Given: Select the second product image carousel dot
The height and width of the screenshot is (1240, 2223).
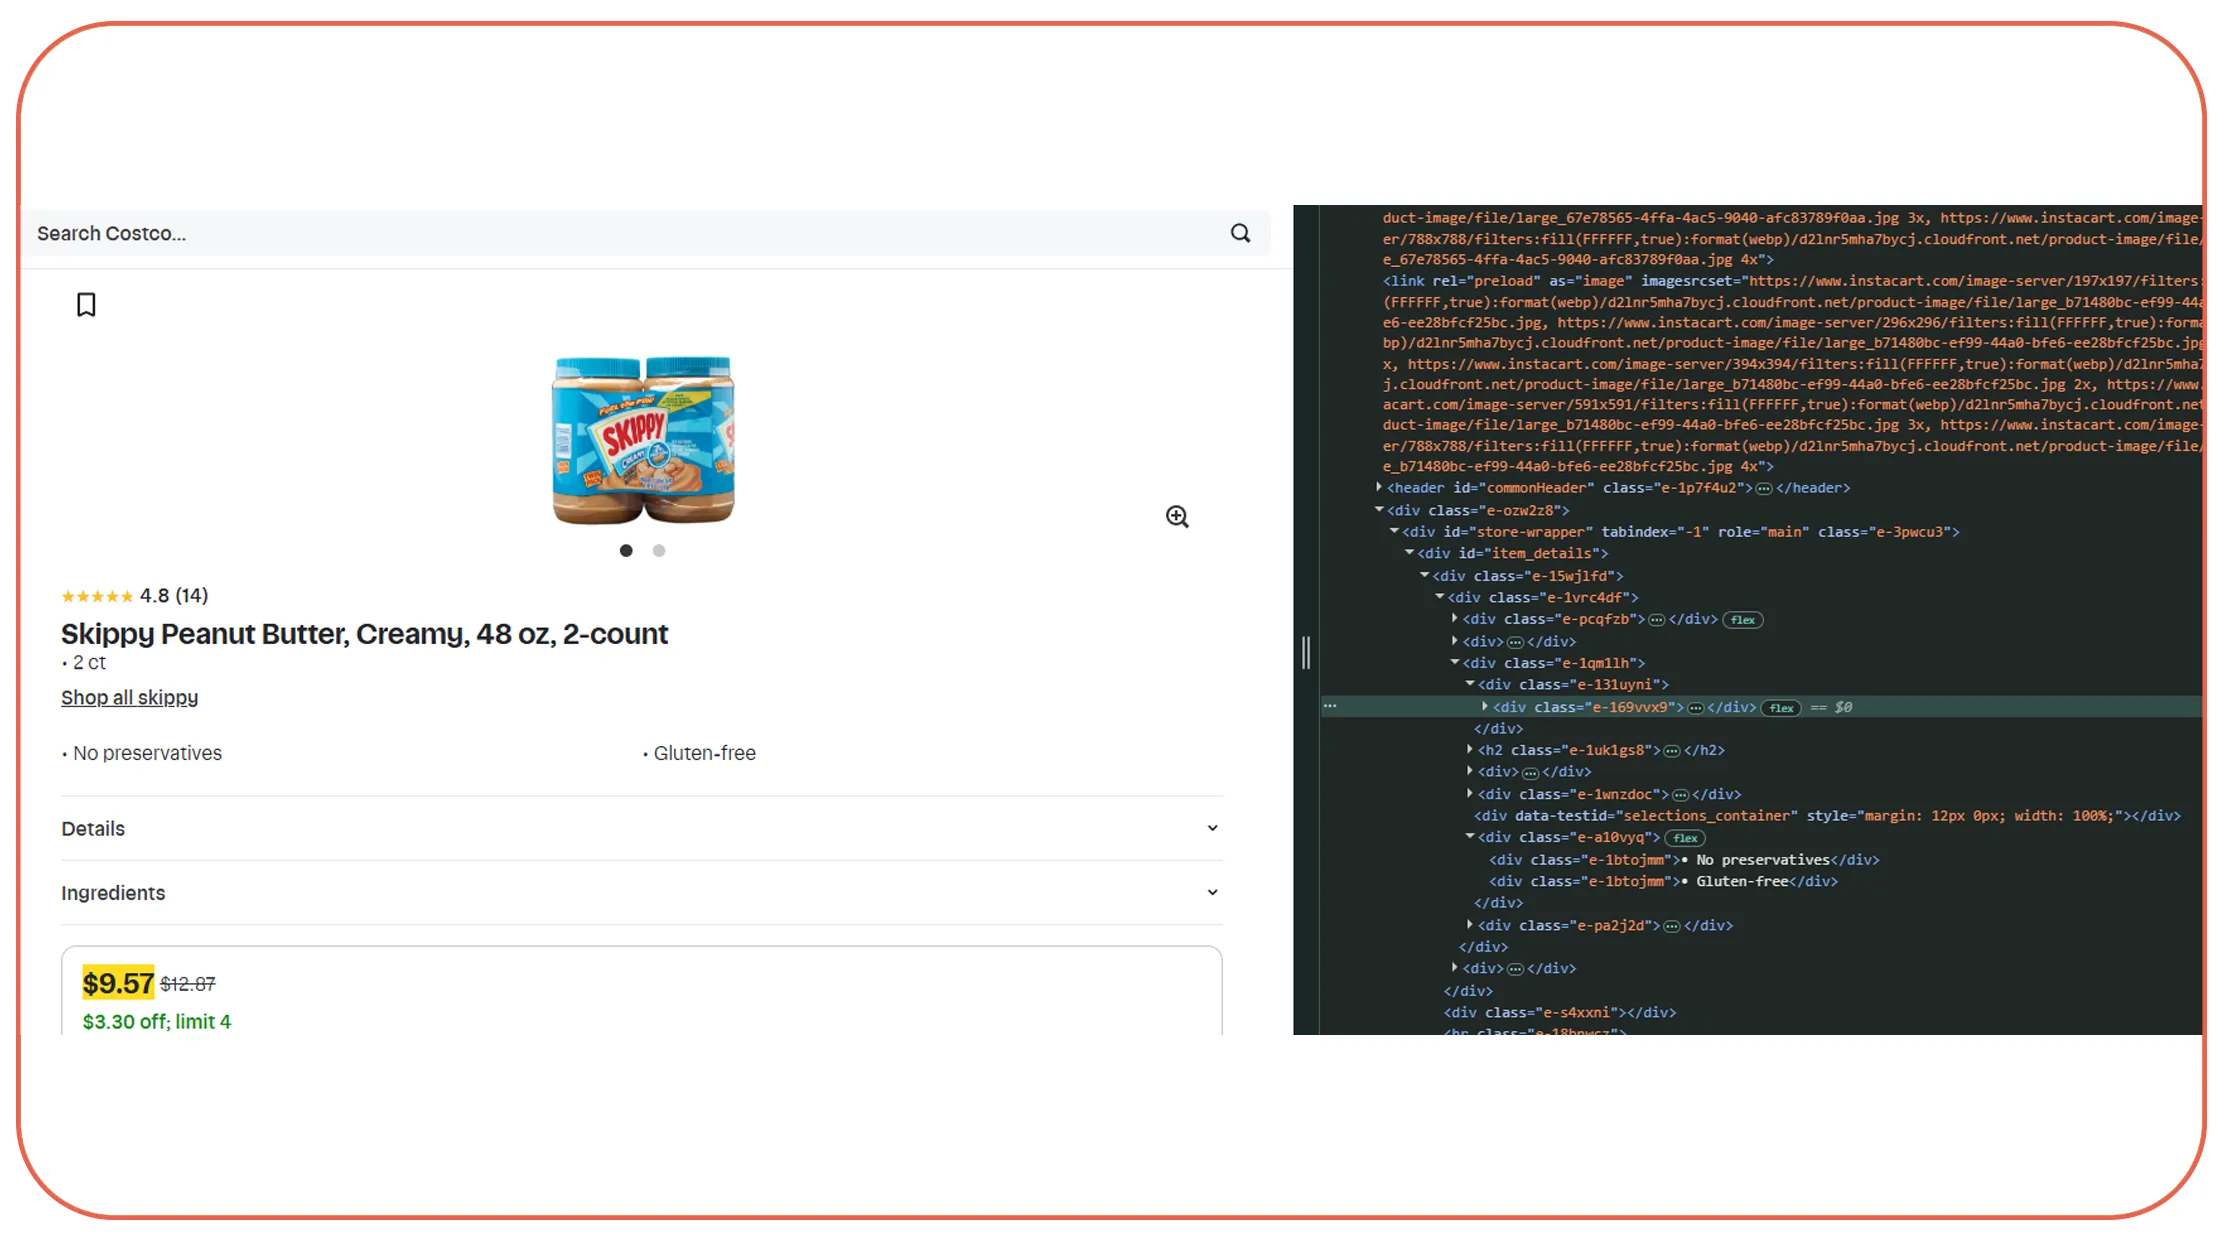Looking at the screenshot, I should click(x=659, y=550).
